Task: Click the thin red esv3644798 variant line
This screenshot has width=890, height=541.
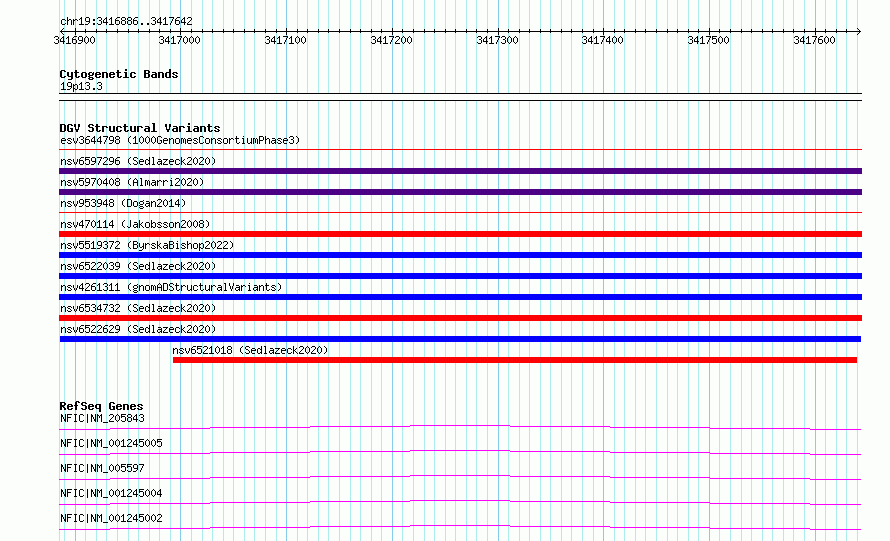Action: (x=460, y=150)
